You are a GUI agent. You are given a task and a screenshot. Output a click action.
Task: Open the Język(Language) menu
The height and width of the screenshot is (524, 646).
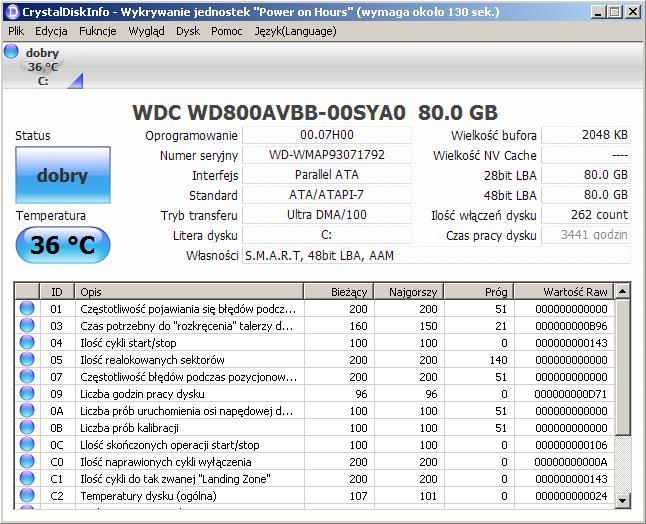pos(295,31)
